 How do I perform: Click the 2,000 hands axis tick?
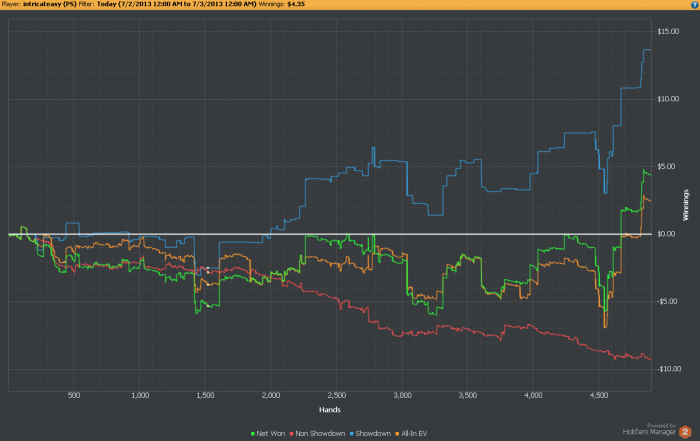[271, 395]
